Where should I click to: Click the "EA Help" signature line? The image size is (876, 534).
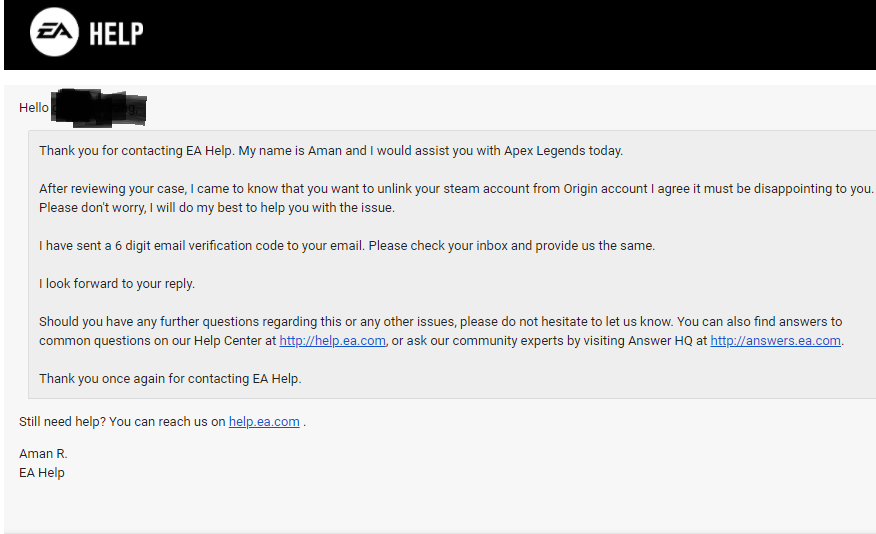click(42, 473)
